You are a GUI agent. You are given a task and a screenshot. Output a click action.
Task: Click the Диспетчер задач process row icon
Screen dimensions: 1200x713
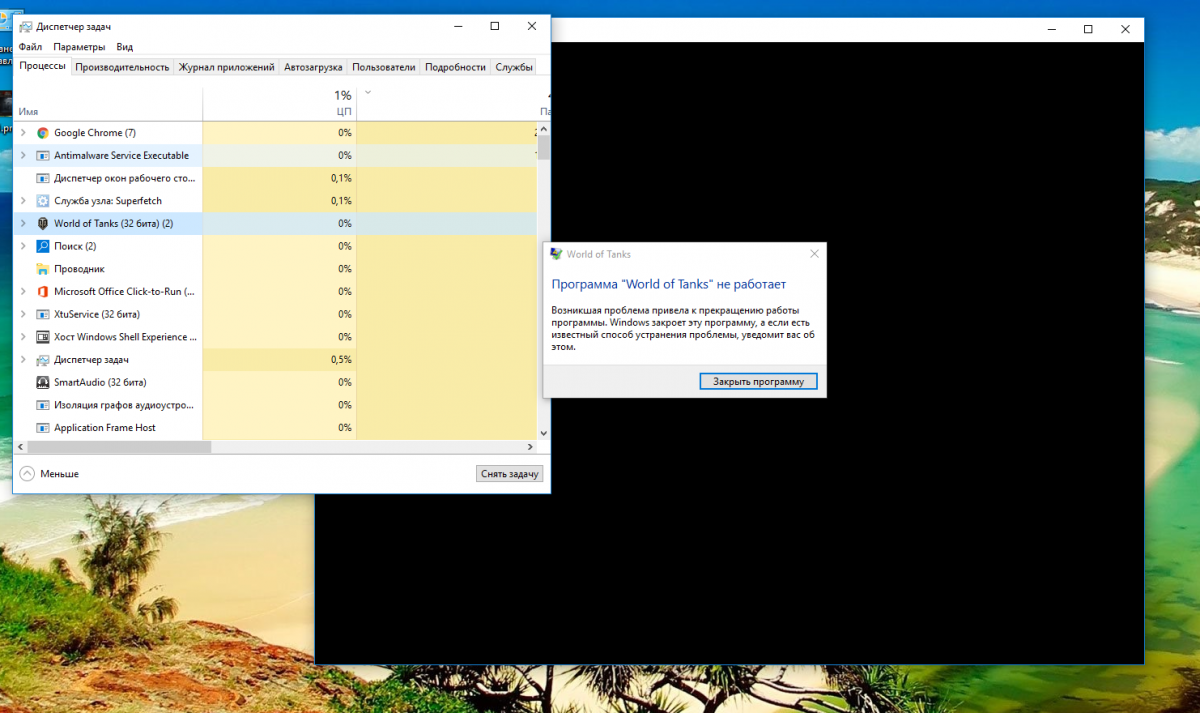[43, 360]
